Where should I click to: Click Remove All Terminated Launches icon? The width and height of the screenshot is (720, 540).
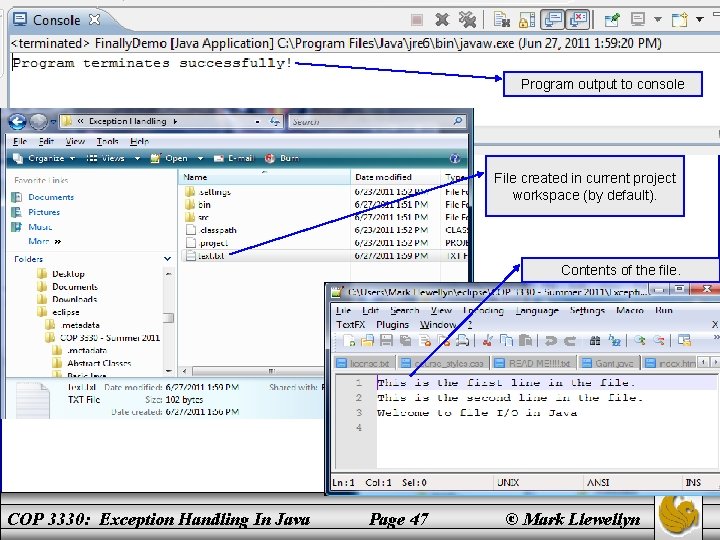(x=467, y=20)
